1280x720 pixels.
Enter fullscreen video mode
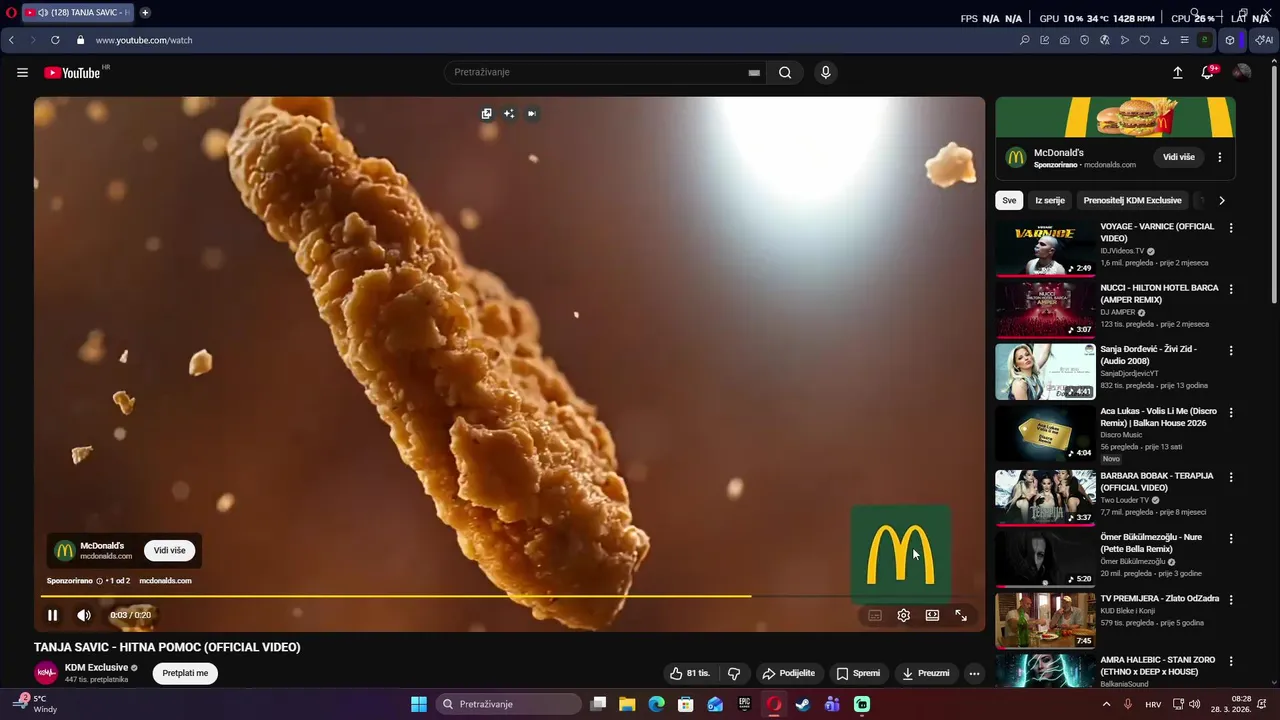(x=961, y=616)
